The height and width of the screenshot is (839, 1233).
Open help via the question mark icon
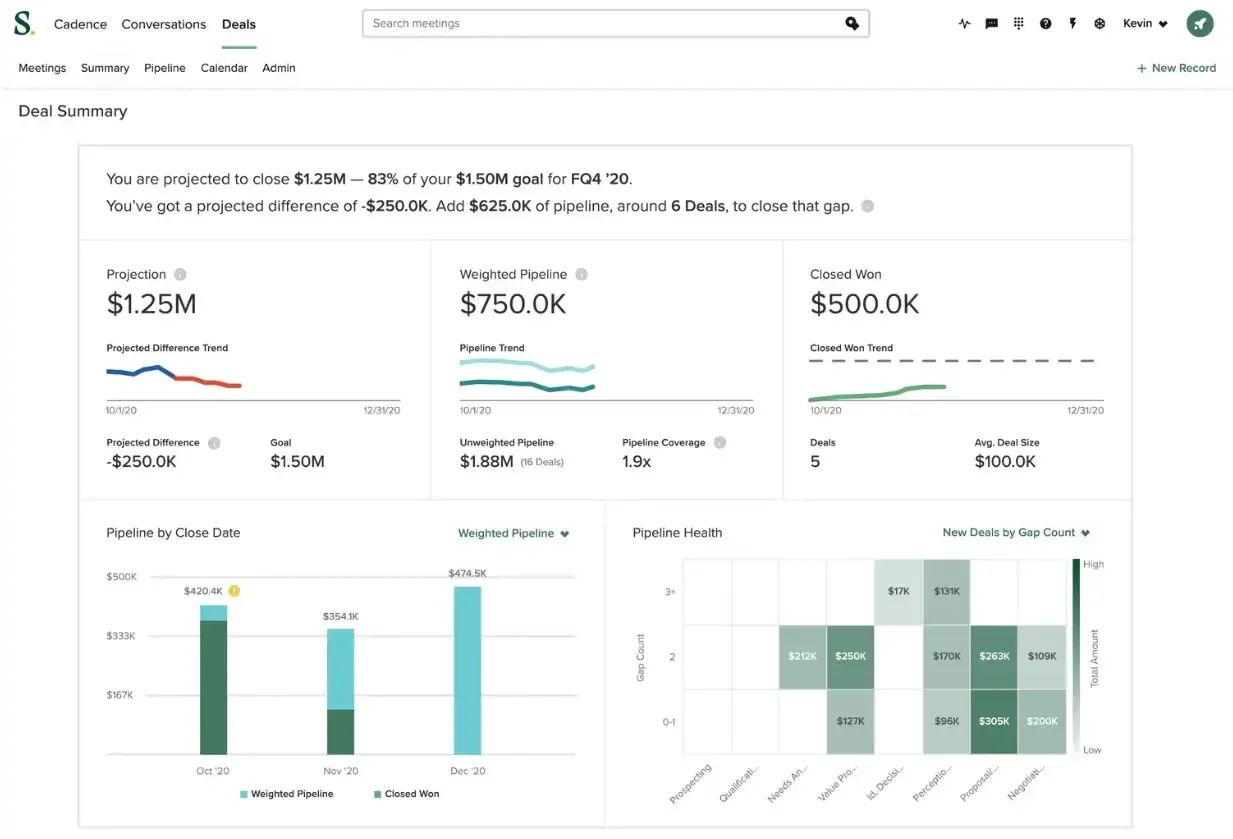pos(1045,23)
